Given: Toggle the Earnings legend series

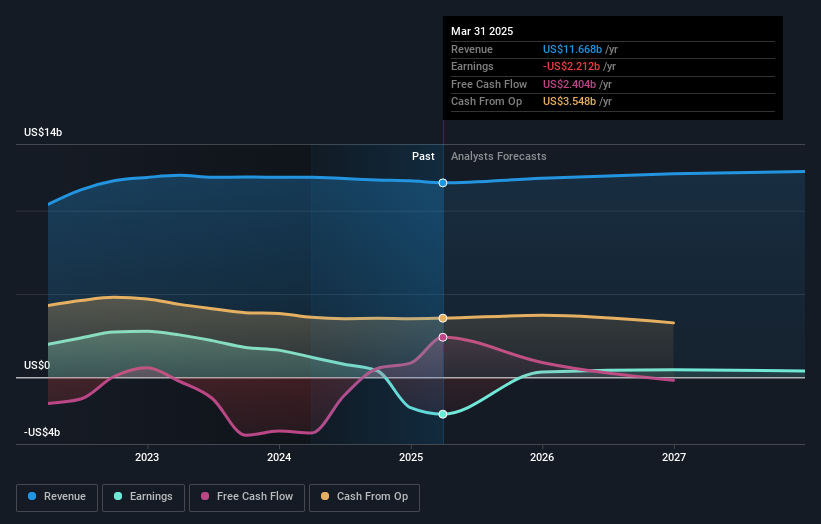Looking at the screenshot, I should tap(143, 497).
